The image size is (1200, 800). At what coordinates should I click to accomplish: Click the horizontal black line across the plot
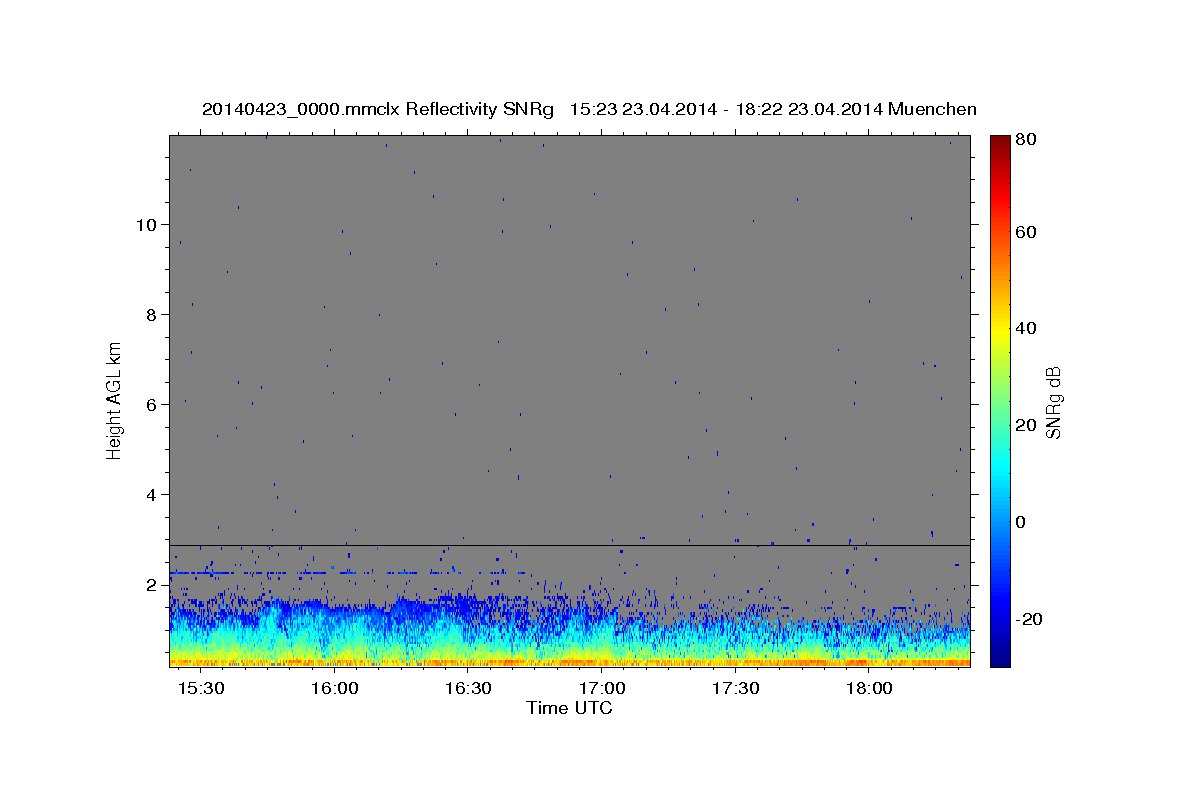click(570, 545)
